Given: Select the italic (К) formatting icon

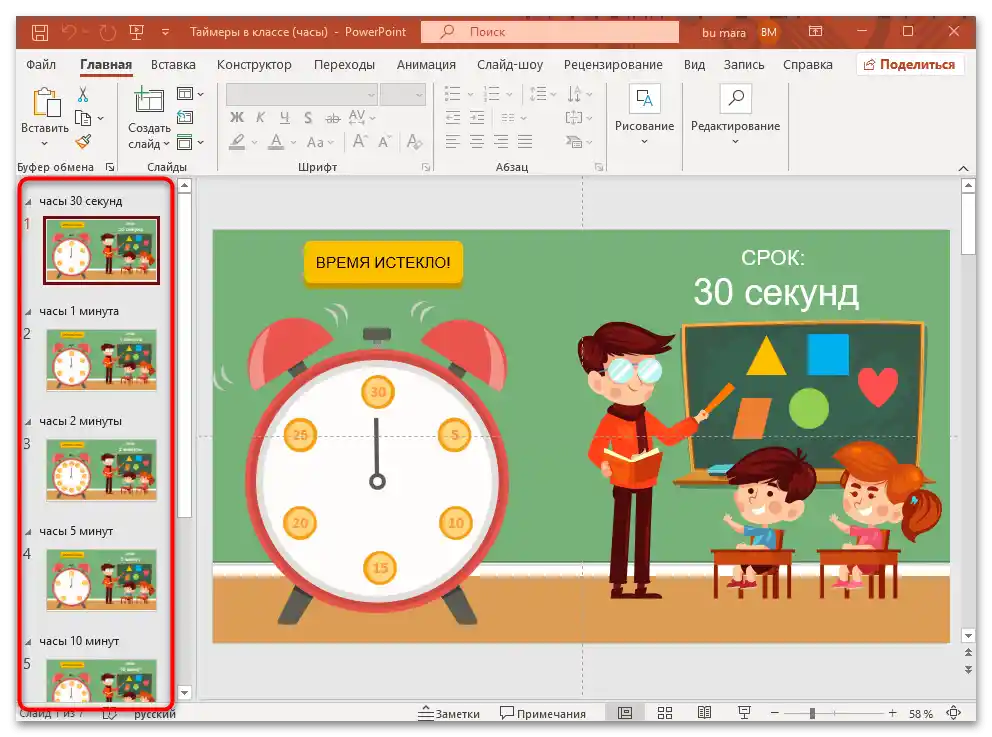Looking at the screenshot, I should 261,117.
